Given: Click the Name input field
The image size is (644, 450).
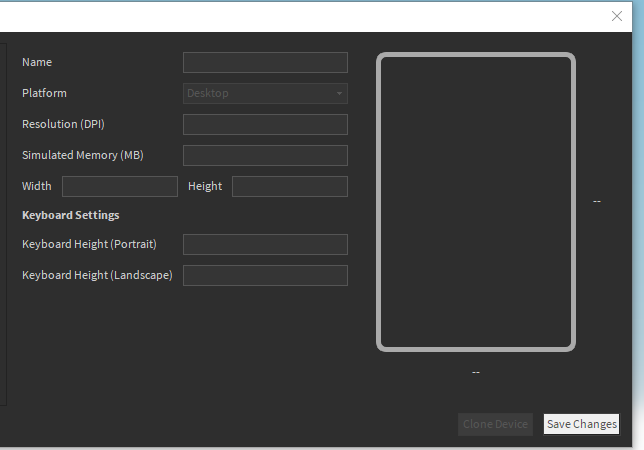Looking at the screenshot, I should click(265, 62).
